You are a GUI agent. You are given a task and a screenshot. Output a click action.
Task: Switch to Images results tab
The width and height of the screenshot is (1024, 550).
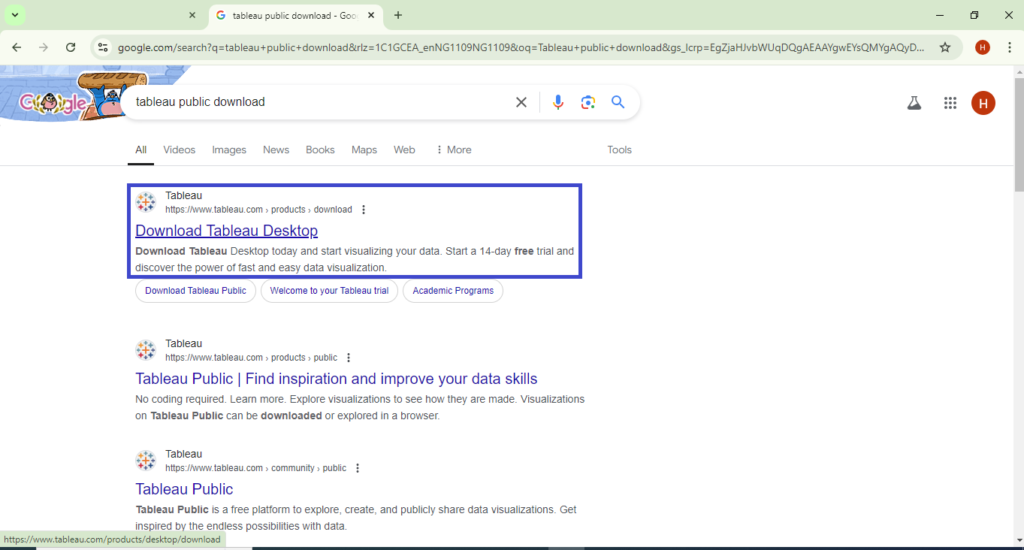click(x=229, y=150)
